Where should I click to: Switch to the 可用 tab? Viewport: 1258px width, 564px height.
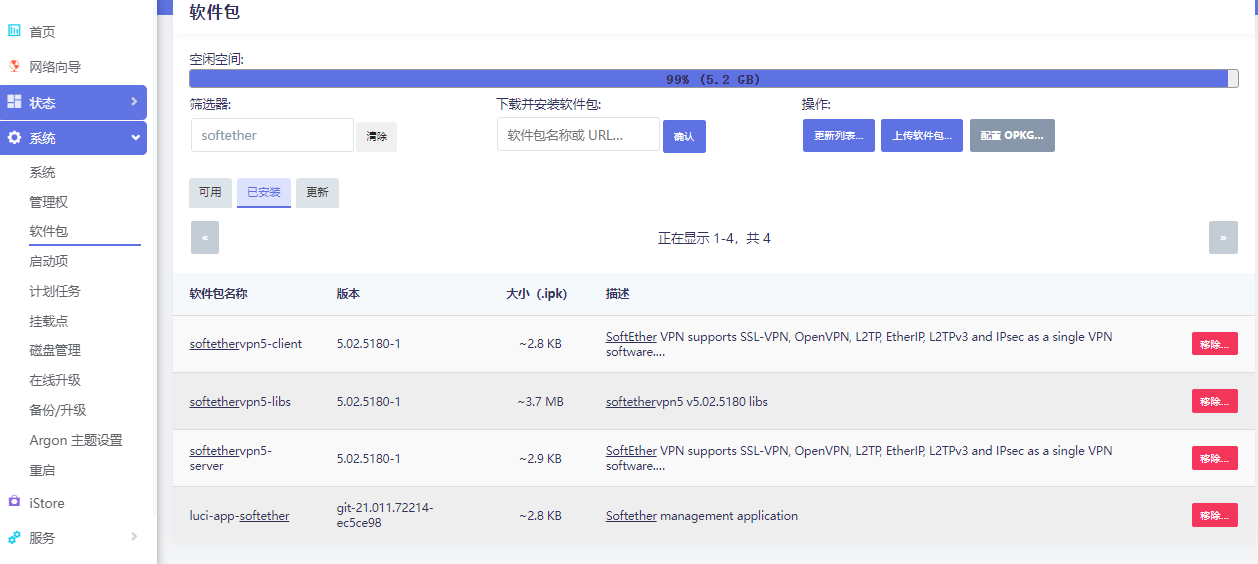[210, 192]
